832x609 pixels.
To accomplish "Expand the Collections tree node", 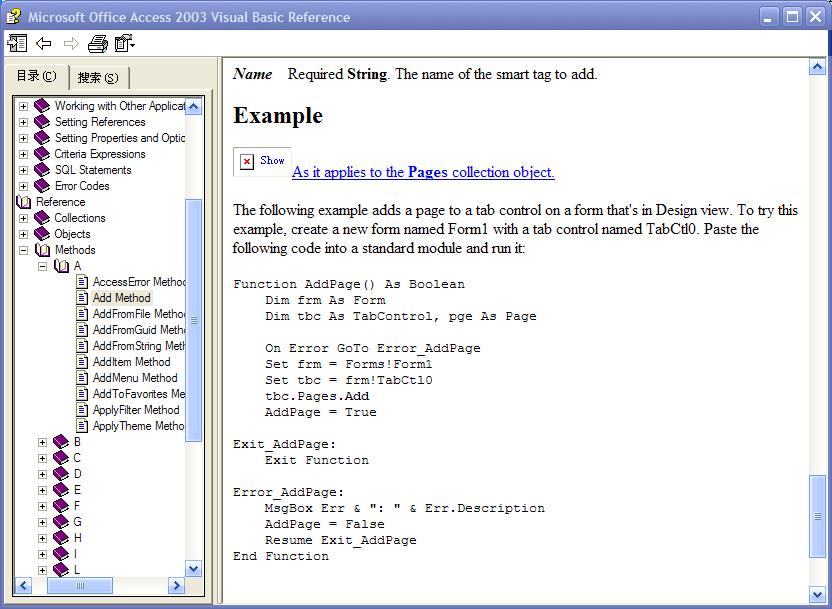I will pyautogui.click(x=23, y=218).
